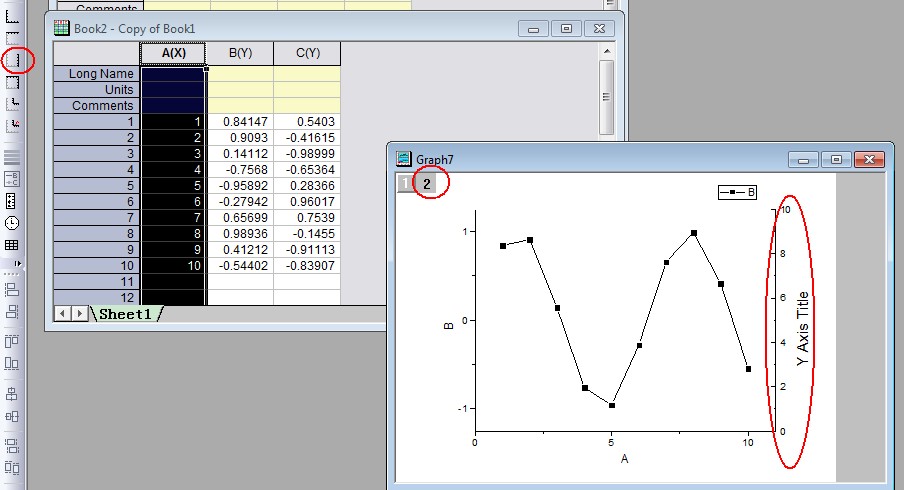Click the right 'Y Axis Title' label
The width and height of the screenshot is (904, 490).
[803, 329]
